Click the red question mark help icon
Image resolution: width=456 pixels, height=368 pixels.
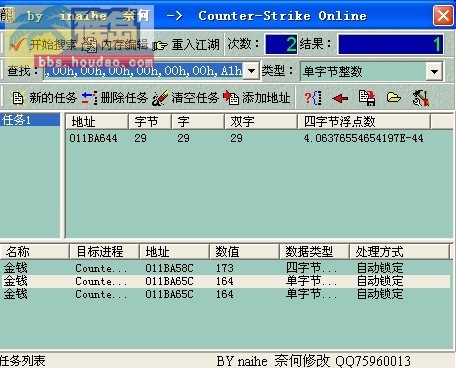313,98
